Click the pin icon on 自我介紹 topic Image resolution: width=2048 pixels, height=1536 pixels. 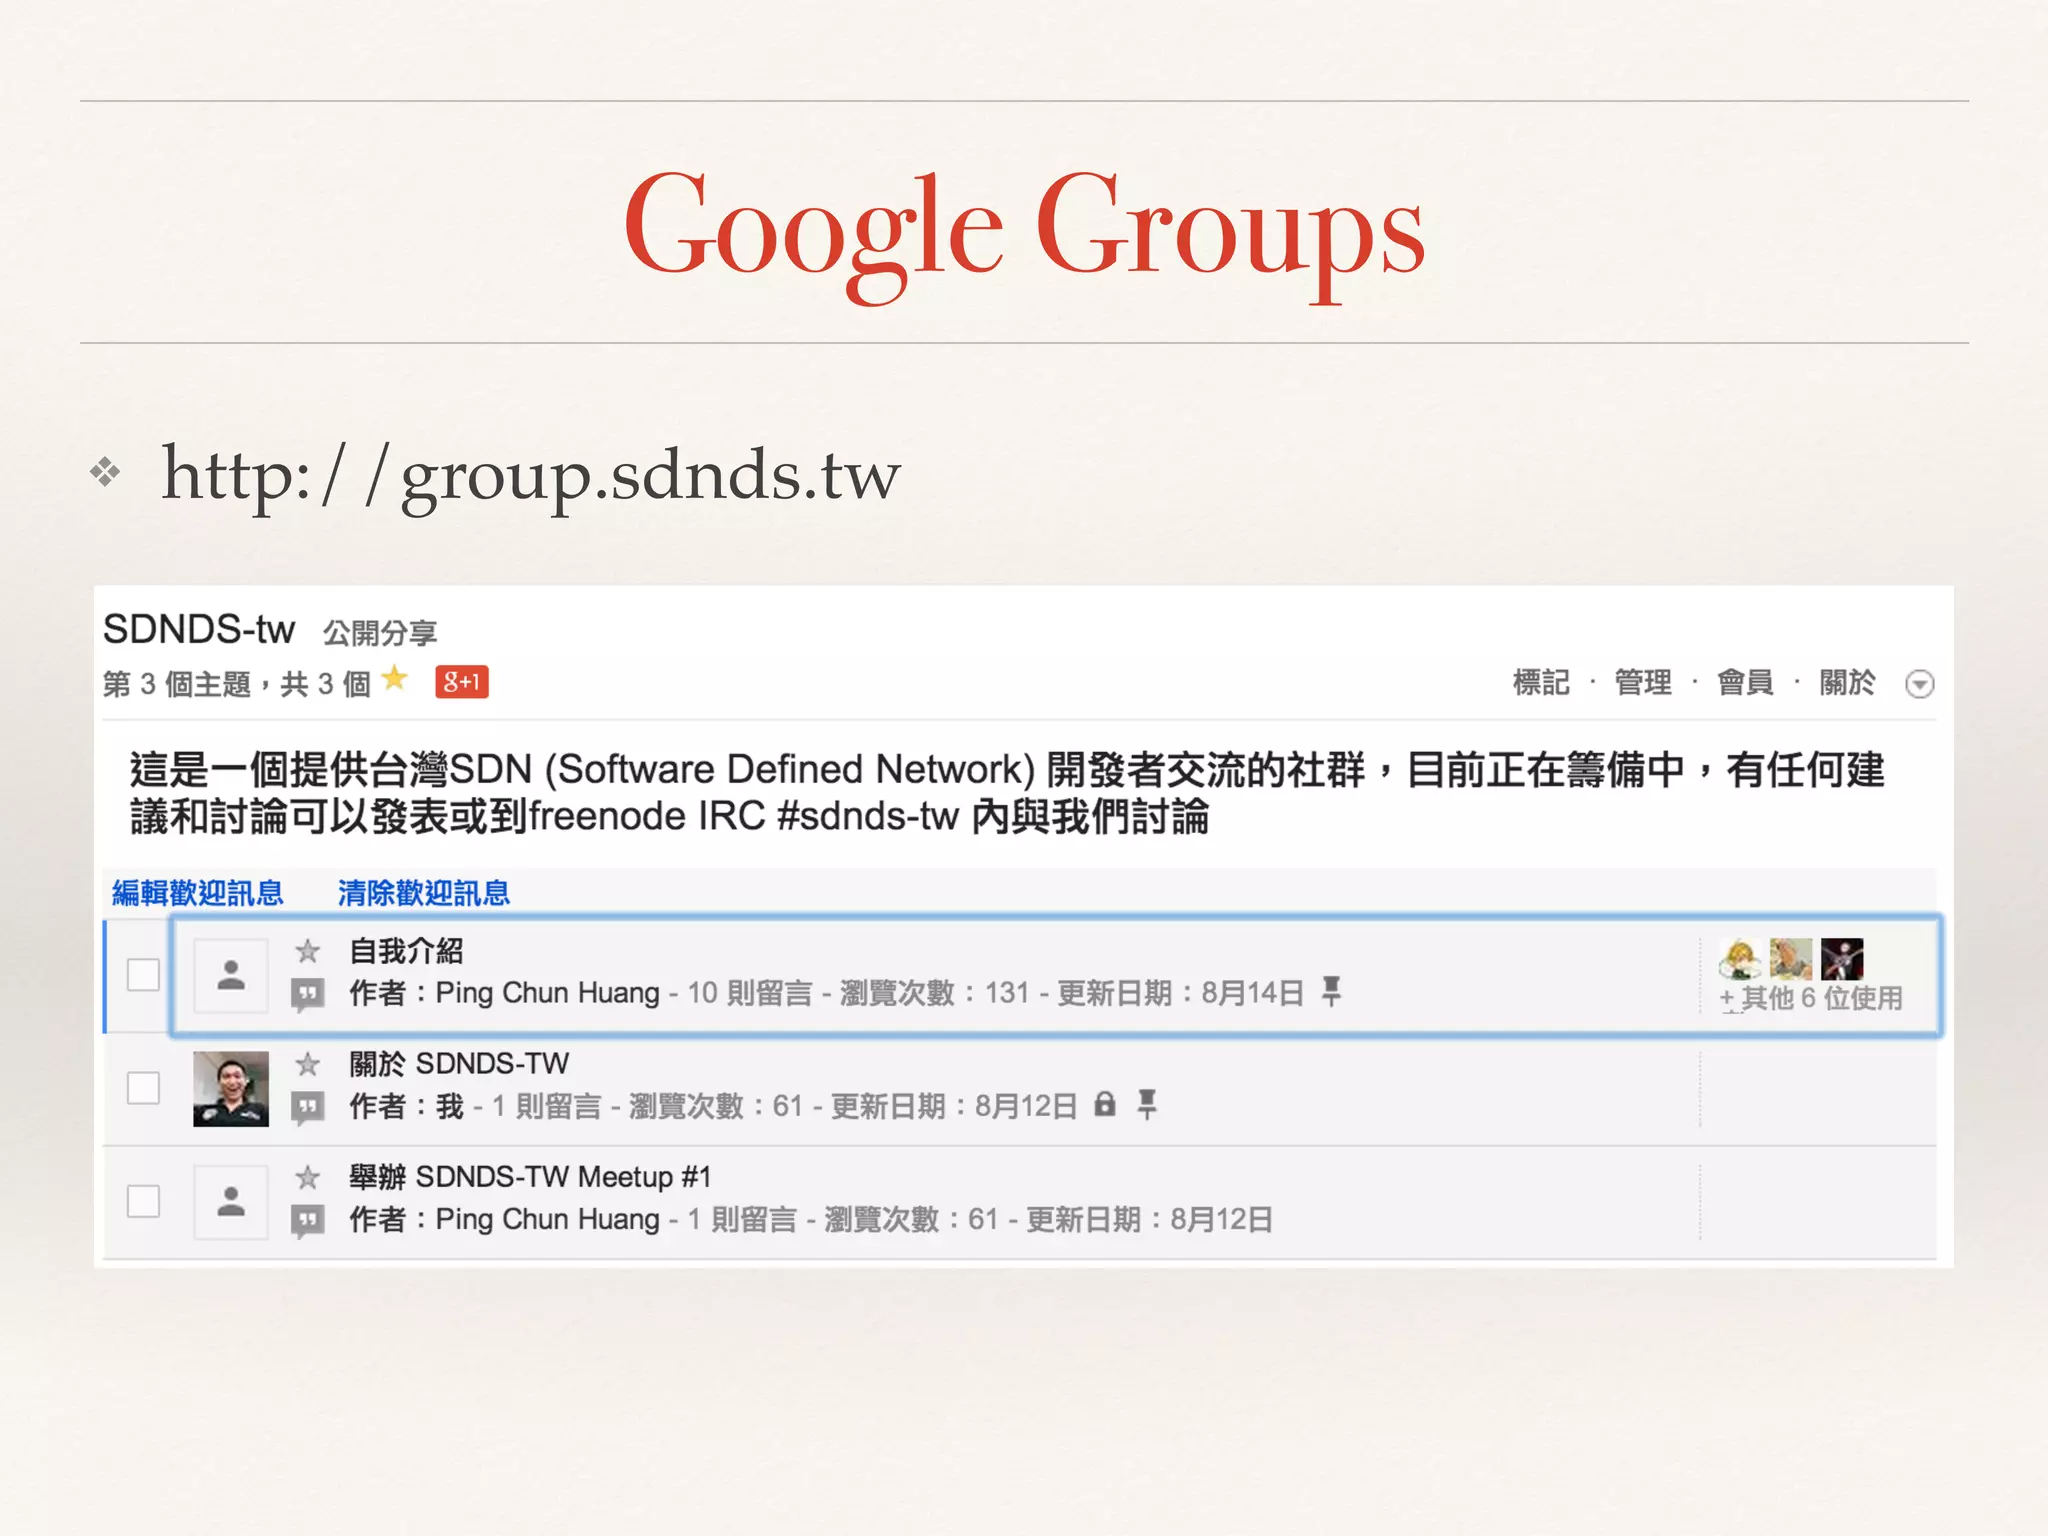(x=1331, y=991)
